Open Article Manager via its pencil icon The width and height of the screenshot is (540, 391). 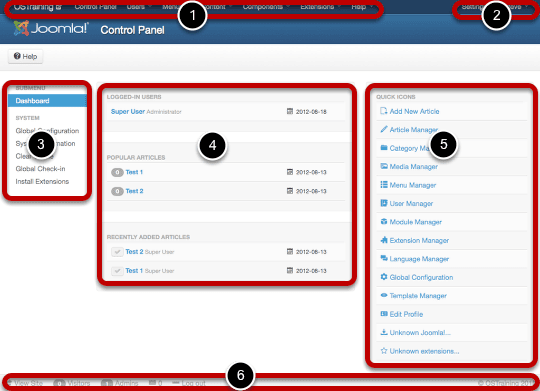(x=384, y=129)
